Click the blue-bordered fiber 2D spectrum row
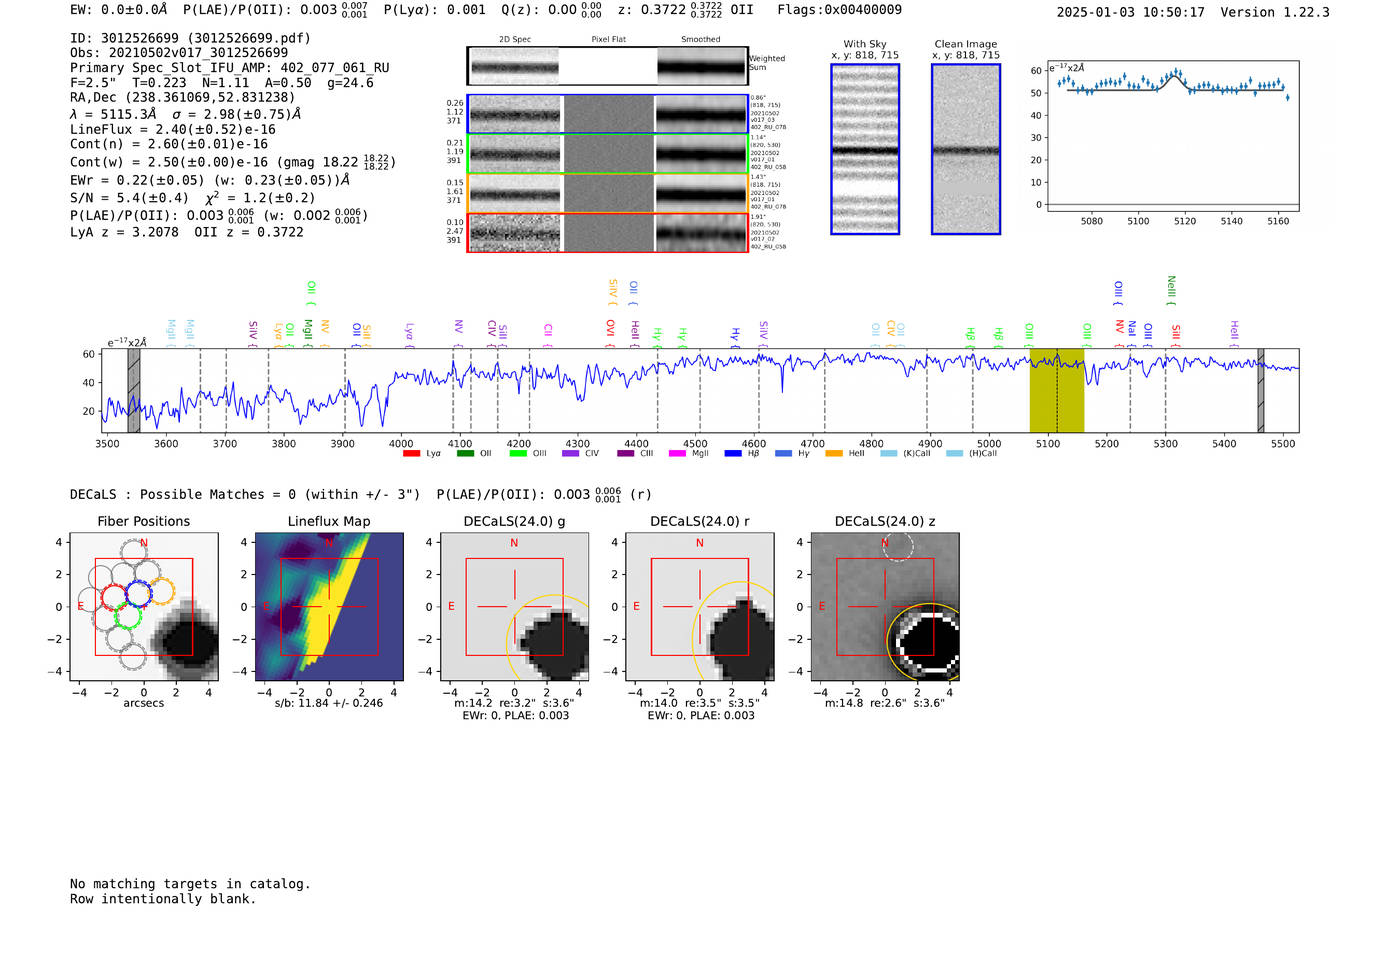 tap(608, 114)
